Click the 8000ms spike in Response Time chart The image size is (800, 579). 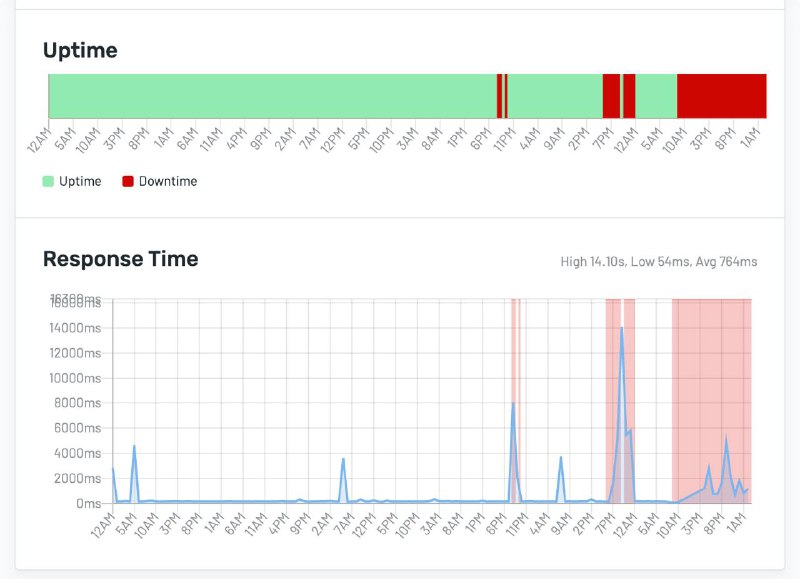513,403
